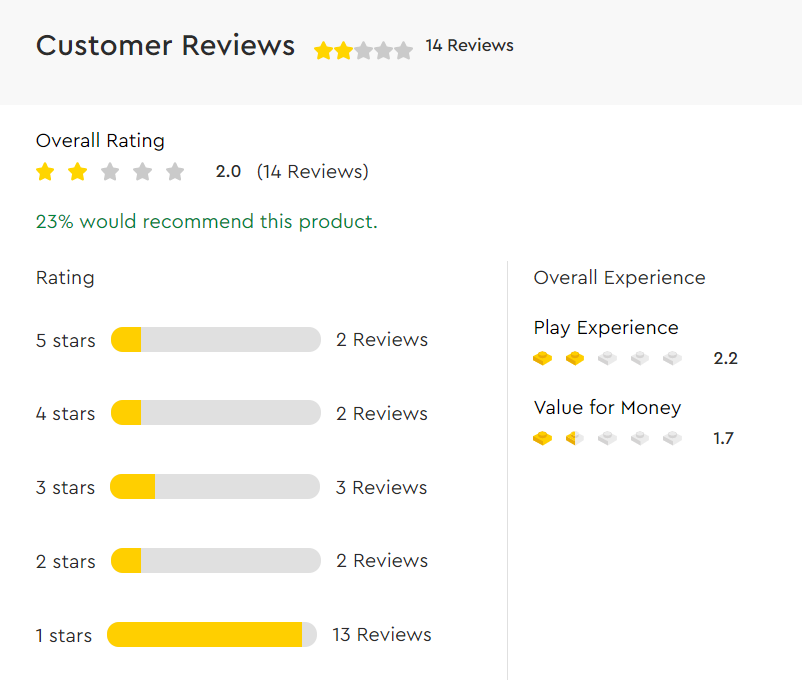Select the 4 stars rating bar
802x685 pixels.
216,413
